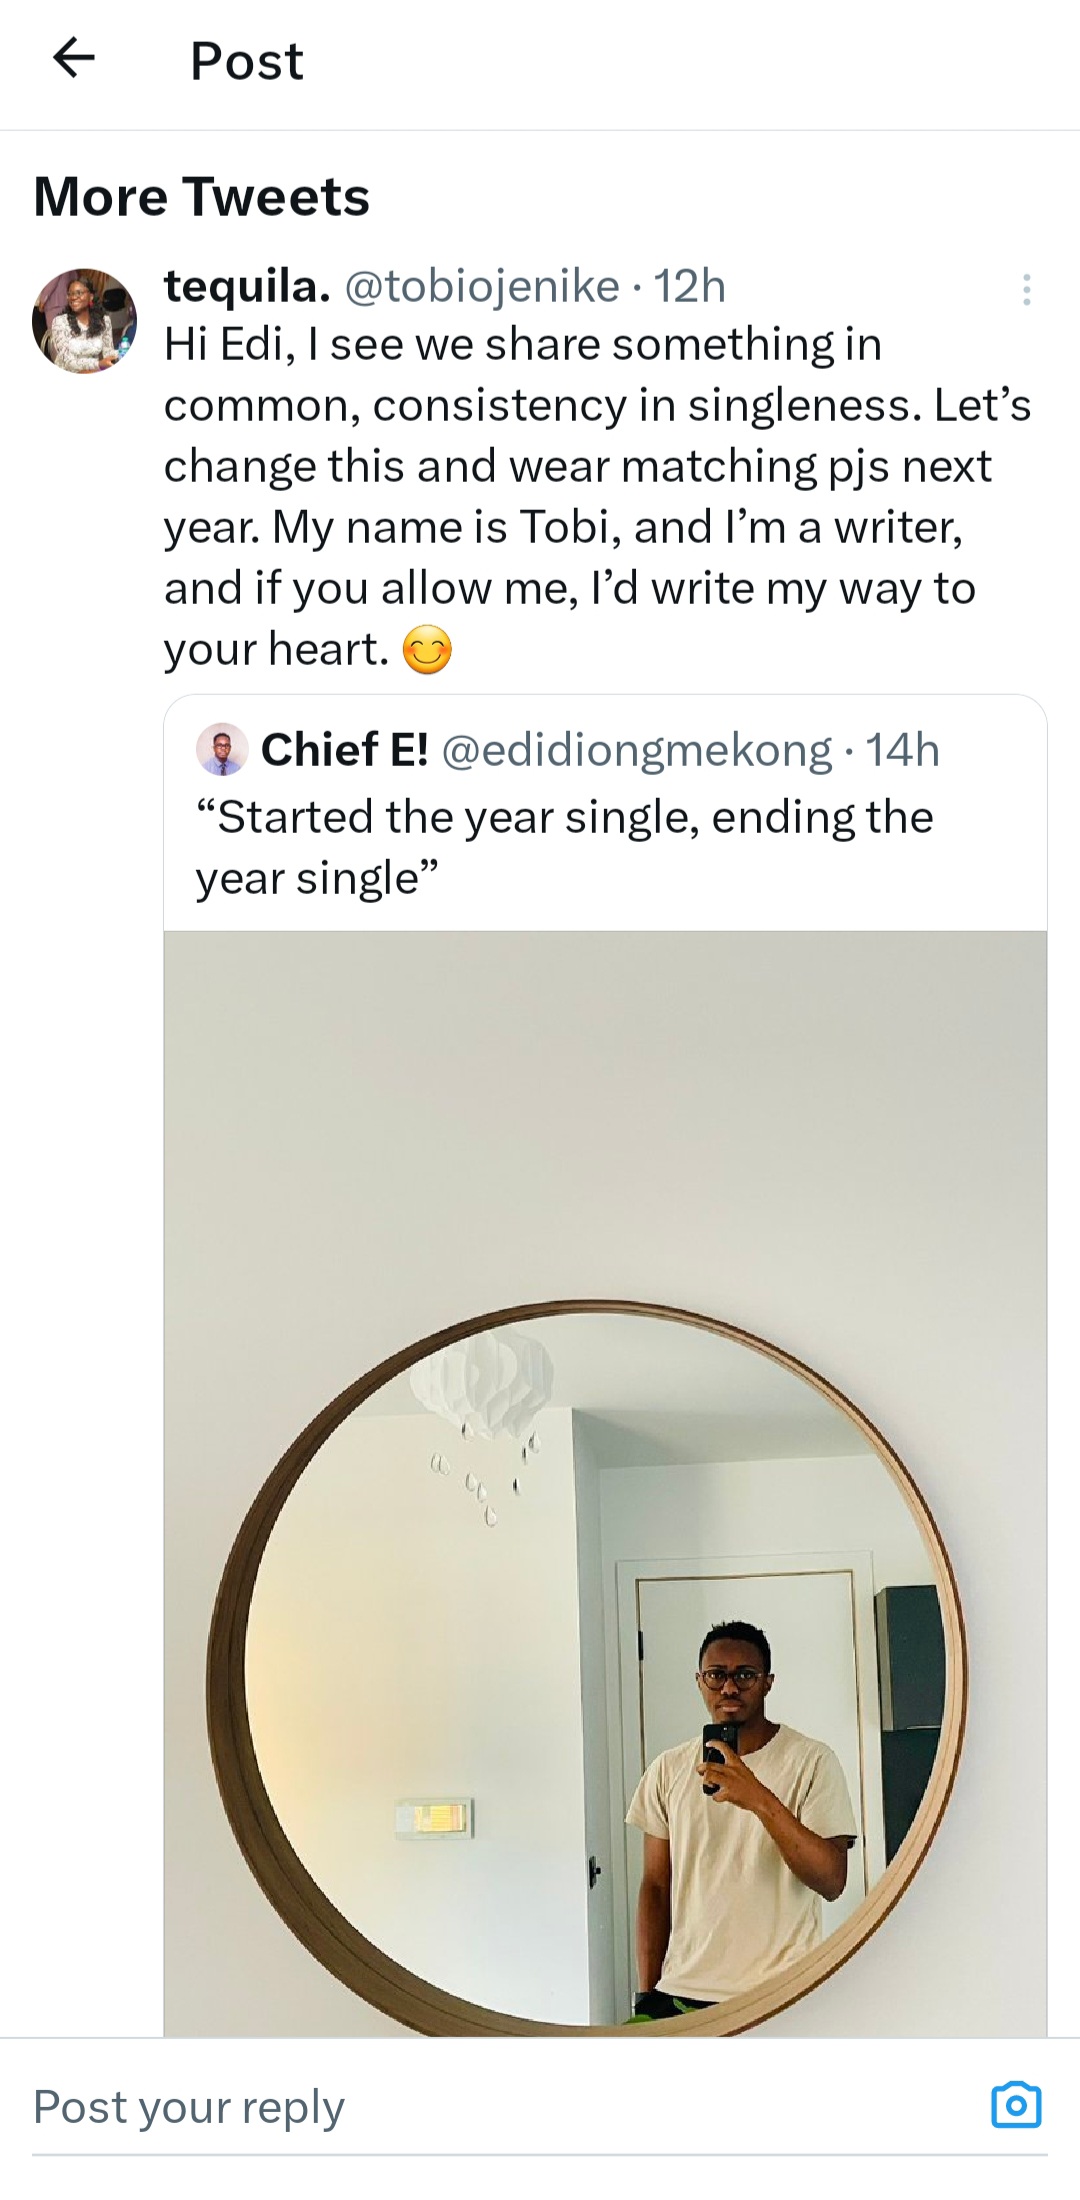Viewport: 1080px width, 2200px height.
Task: Open the three-dot tweet options menu
Action: tap(1026, 289)
